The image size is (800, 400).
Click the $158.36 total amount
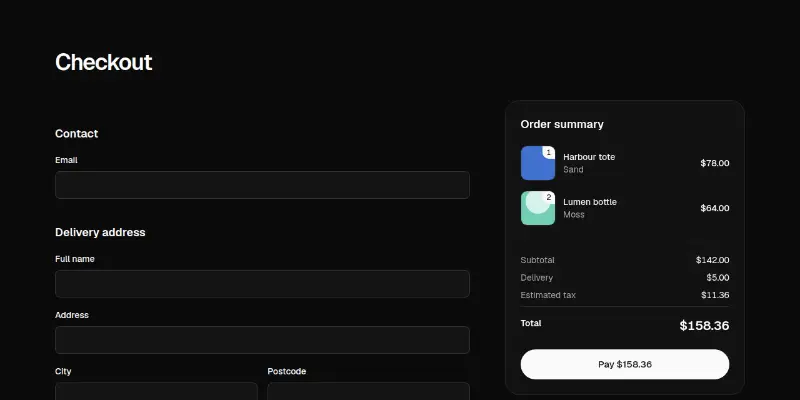[704, 326]
